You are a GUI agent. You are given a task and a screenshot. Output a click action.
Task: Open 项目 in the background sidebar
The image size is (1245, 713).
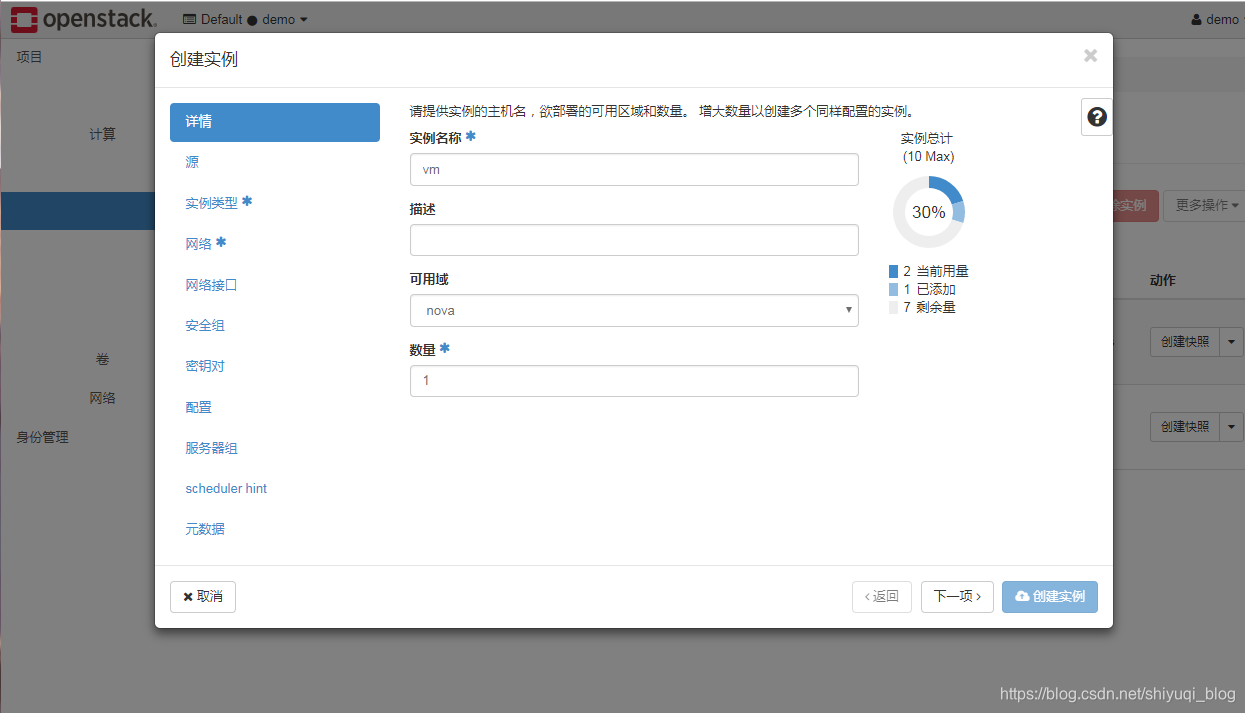[x=30, y=57]
